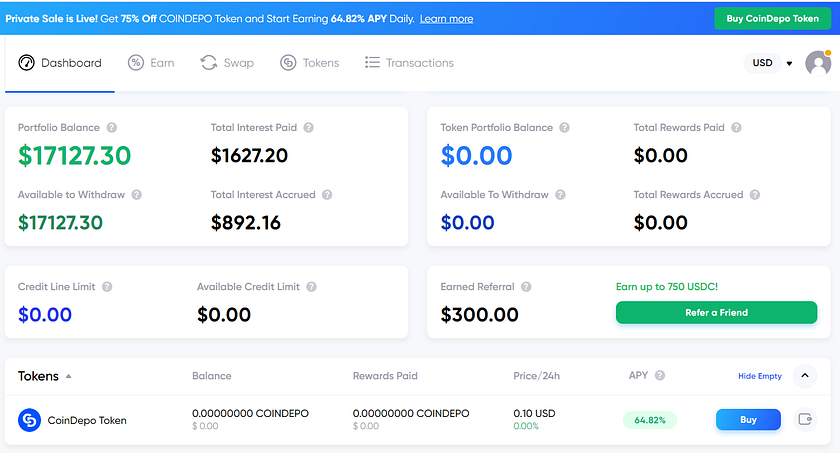
Task: Switch to the Earn tab
Action: coord(151,63)
